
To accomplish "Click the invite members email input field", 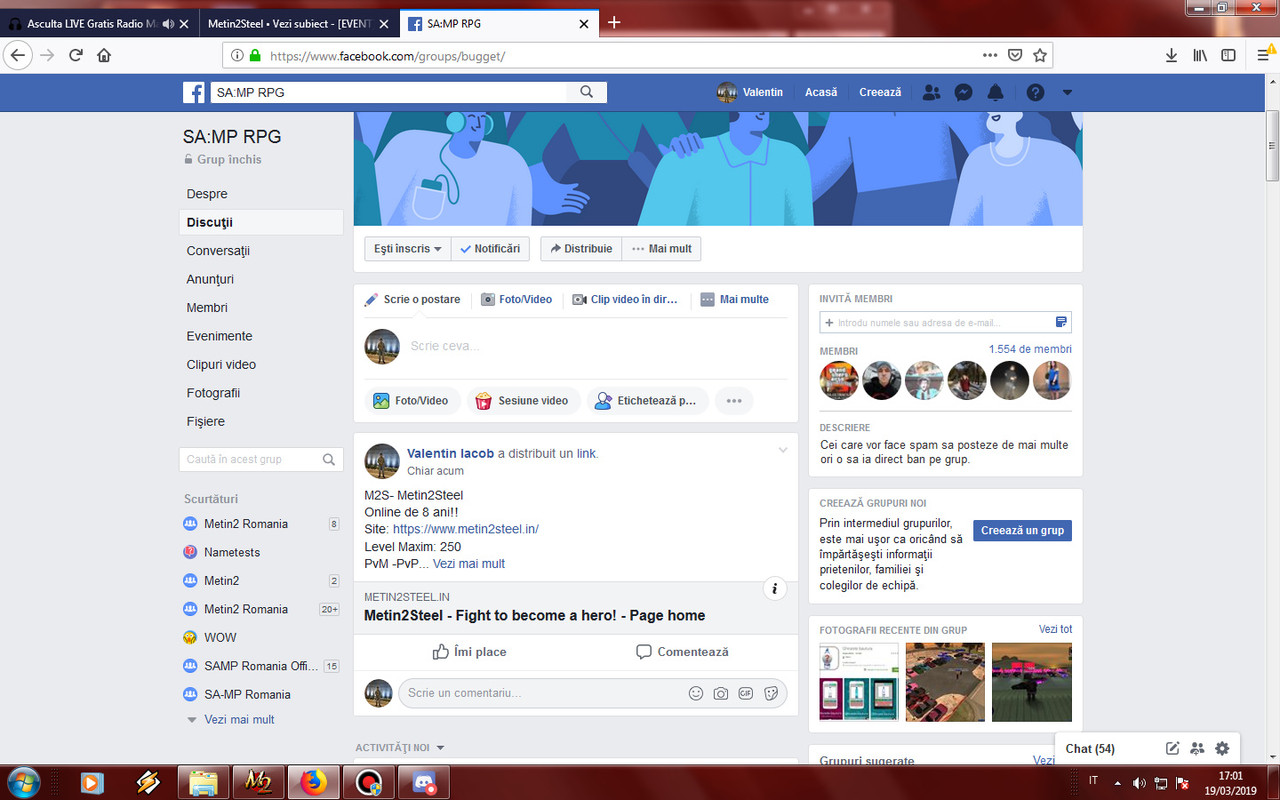I will 945,323.
